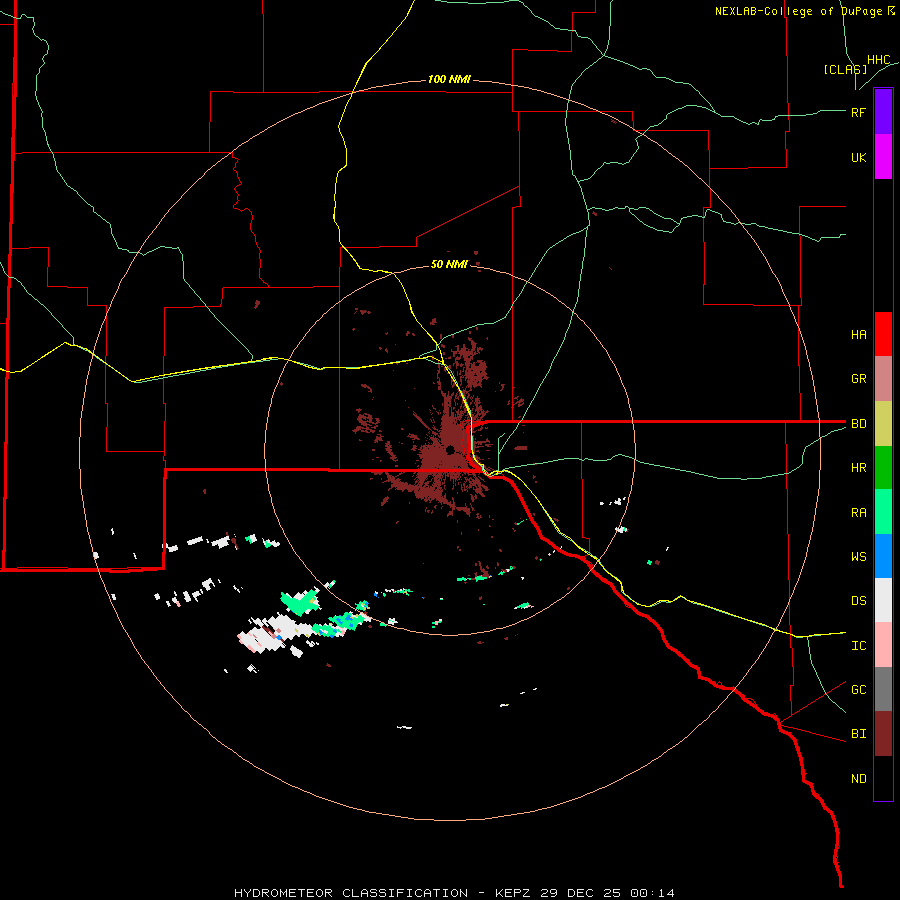Click the BI legend label
This screenshot has height=900, width=900.
pos(858,734)
